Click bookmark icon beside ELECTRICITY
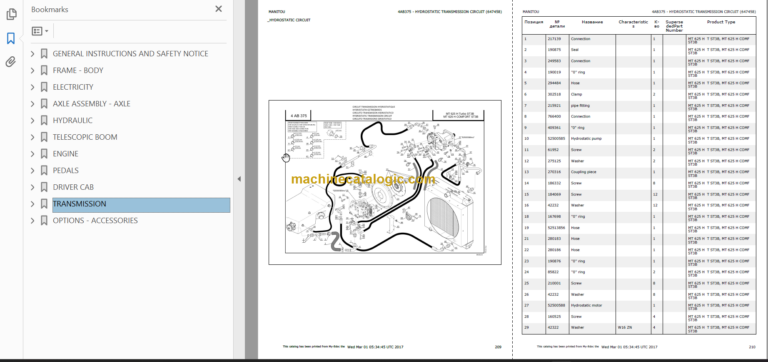768x362 pixels. point(44,87)
